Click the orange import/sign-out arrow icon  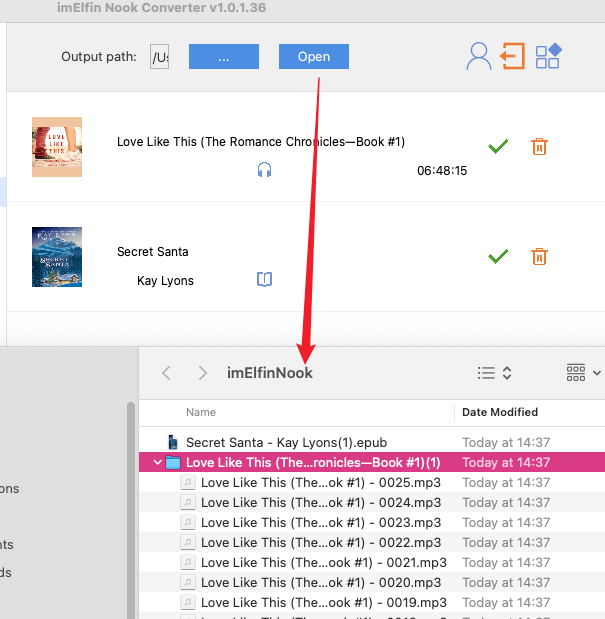click(512, 56)
